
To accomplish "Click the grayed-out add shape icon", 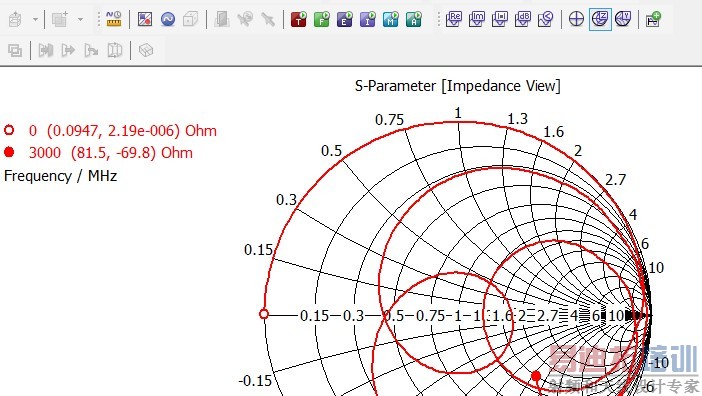I will coord(60,19).
